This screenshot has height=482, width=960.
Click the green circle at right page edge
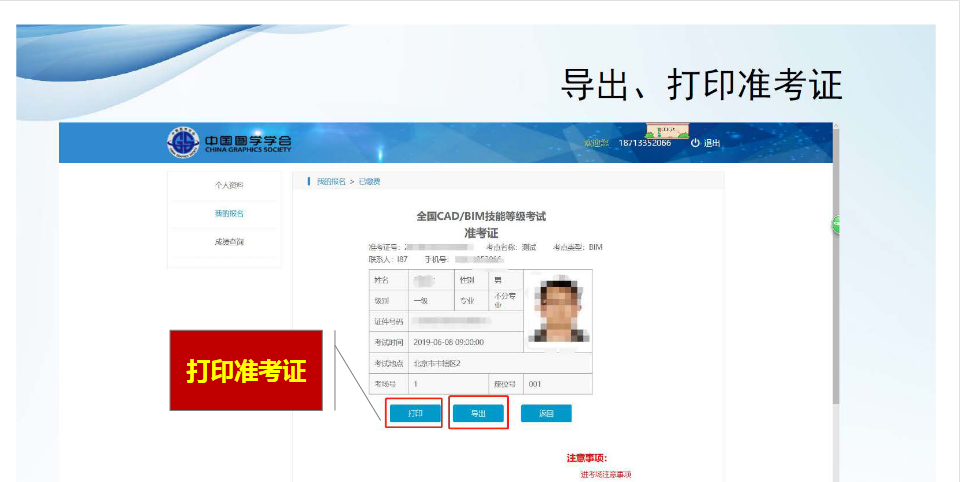pyautogui.click(x=835, y=226)
